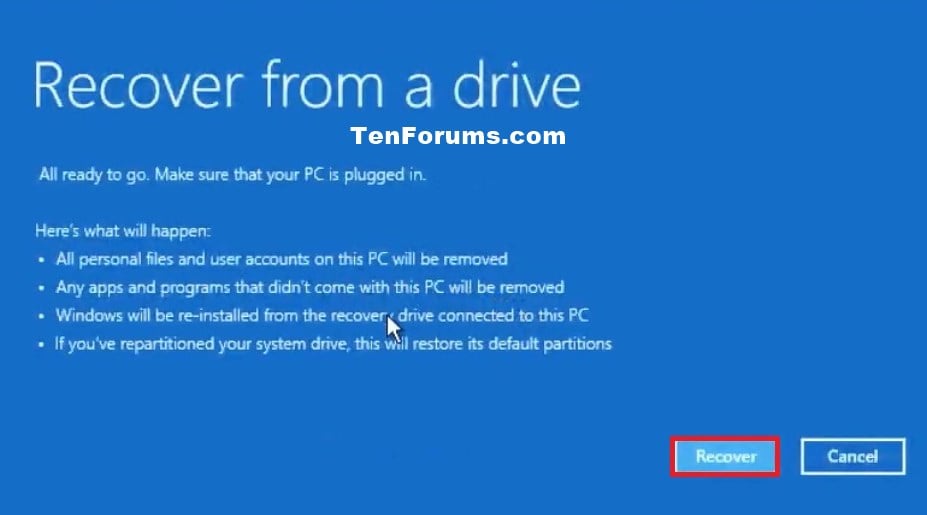Click the "Recover from a drive" heading
The image size is (927, 515).
click(307, 85)
